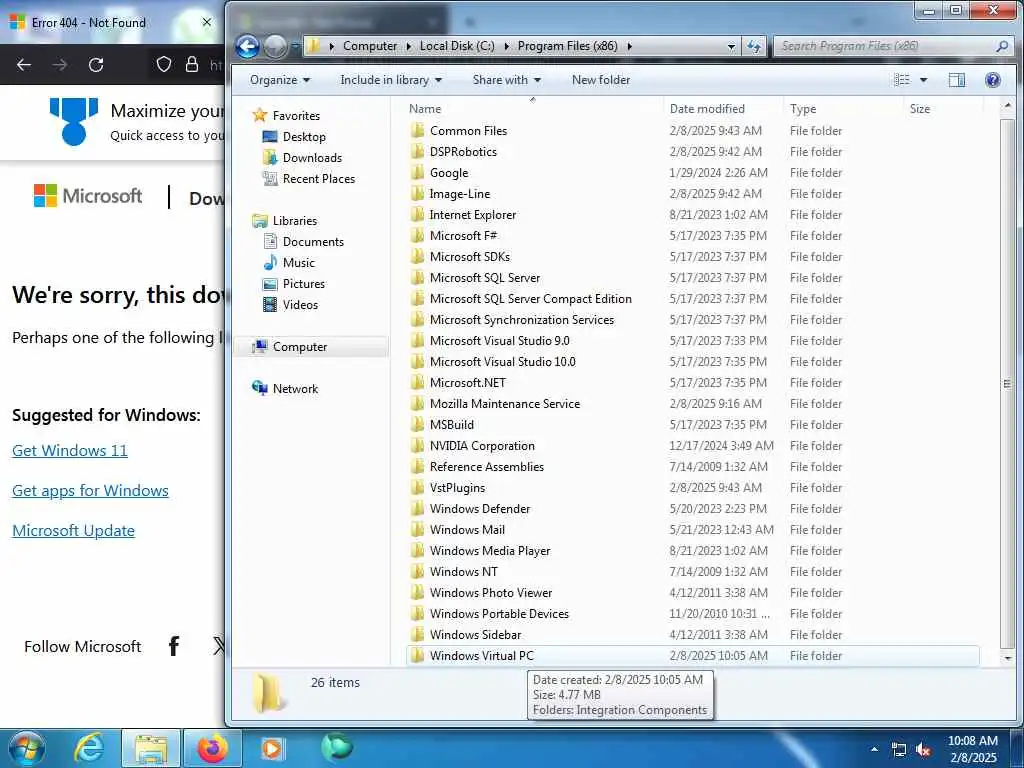This screenshot has width=1024, height=768.
Task: Click the Explorer forward navigation arrow
Action: point(275,46)
